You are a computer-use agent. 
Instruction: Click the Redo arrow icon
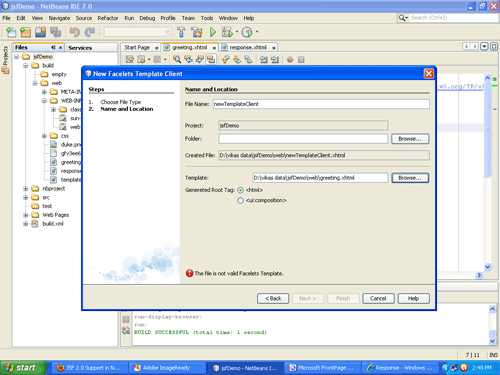90,32
